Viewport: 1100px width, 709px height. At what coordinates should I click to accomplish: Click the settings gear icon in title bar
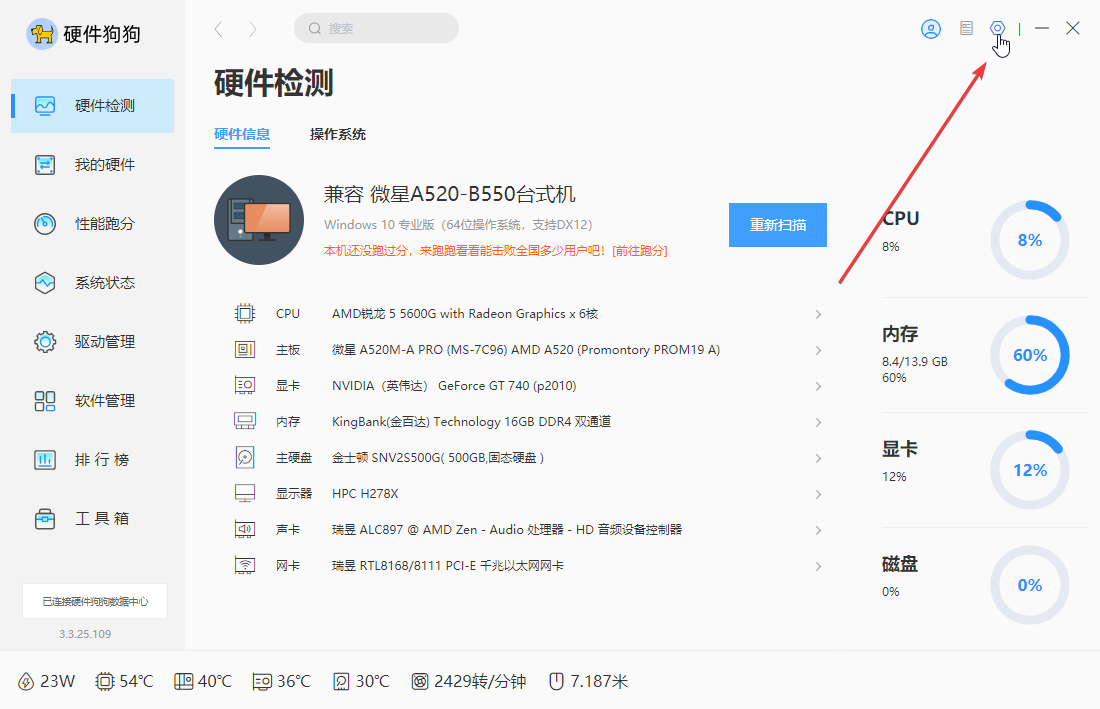[x=997, y=29]
